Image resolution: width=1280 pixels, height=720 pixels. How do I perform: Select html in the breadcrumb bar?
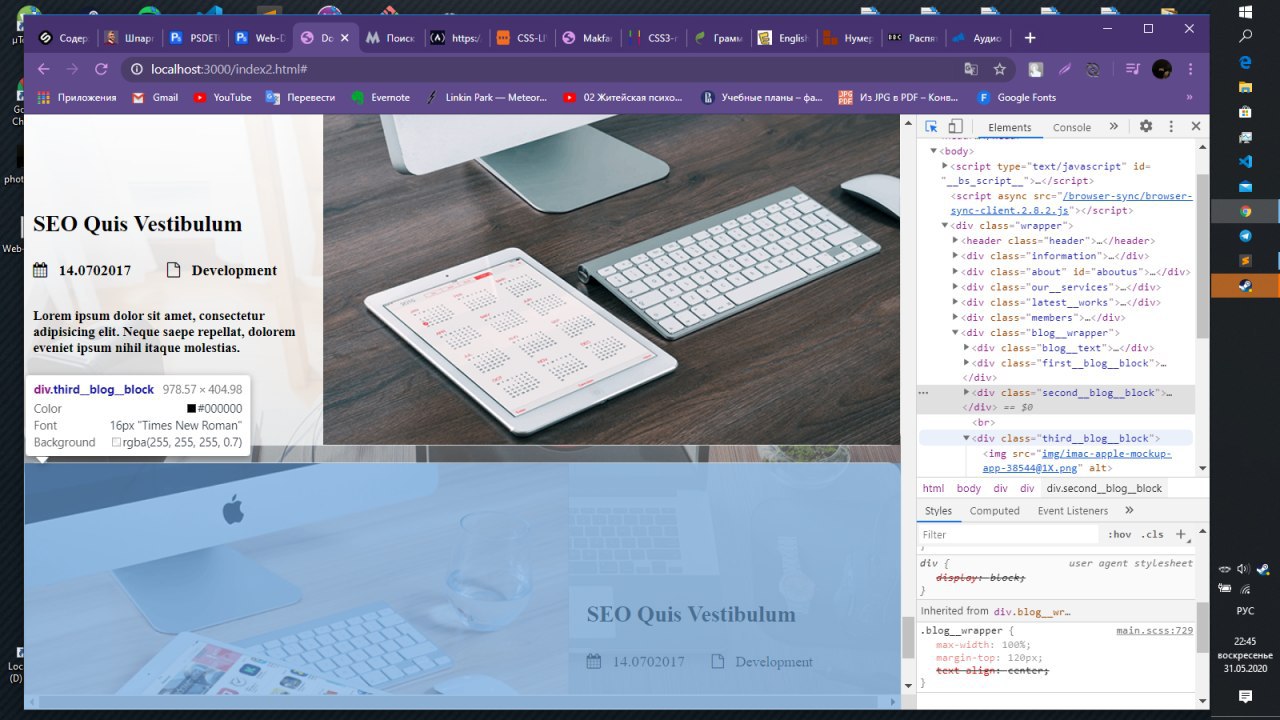[x=933, y=488]
